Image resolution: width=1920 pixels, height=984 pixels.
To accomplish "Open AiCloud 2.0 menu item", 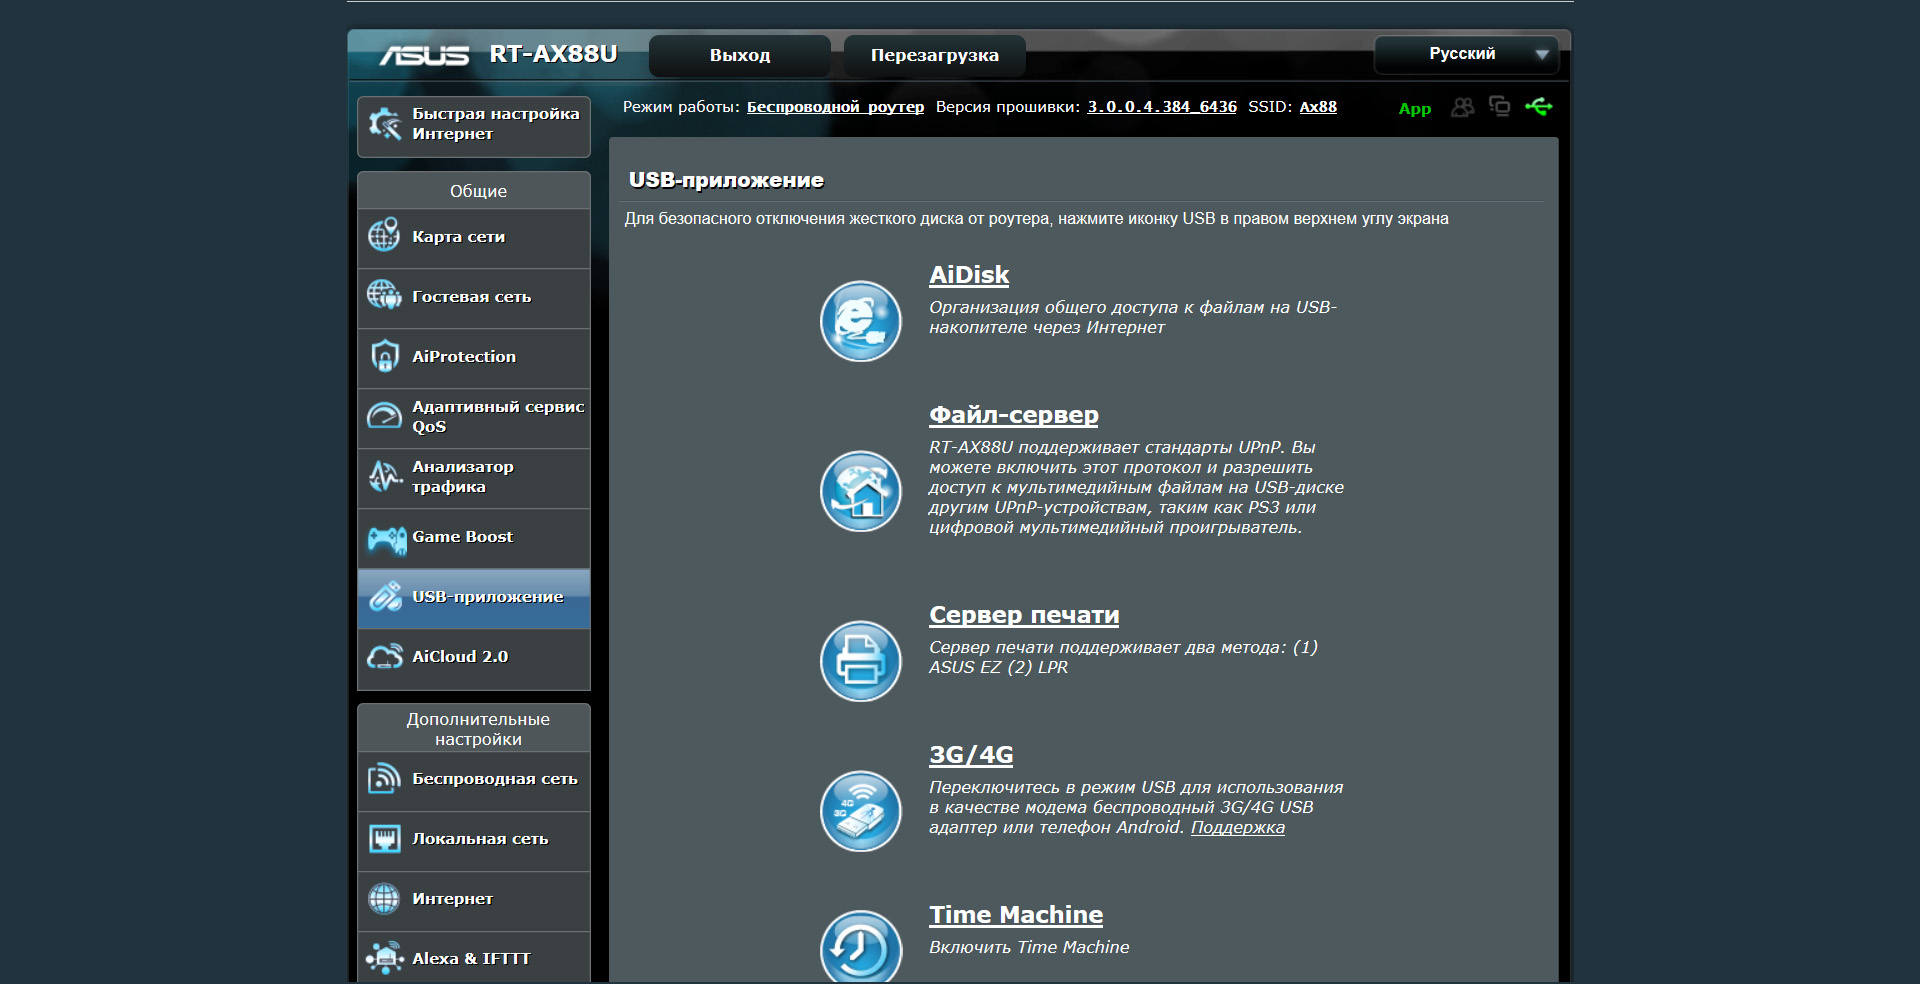I will point(474,658).
